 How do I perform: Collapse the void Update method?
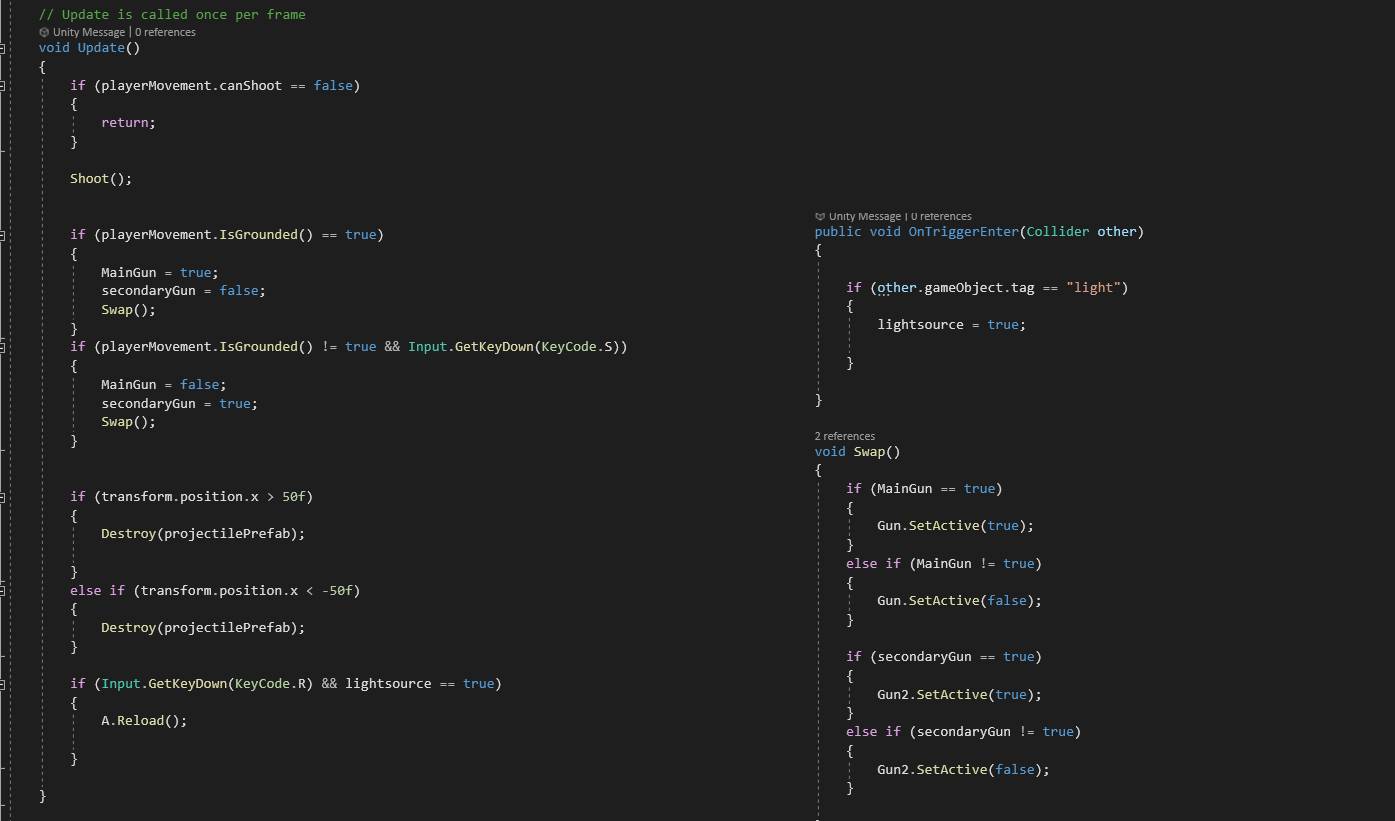pyautogui.click(x=3, y=48)
